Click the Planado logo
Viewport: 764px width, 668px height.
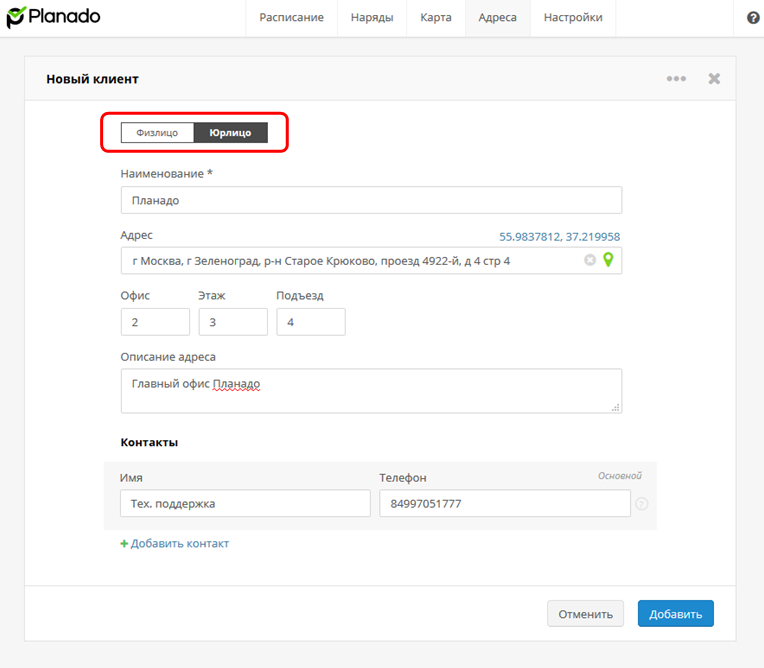[x=53, y=17]
